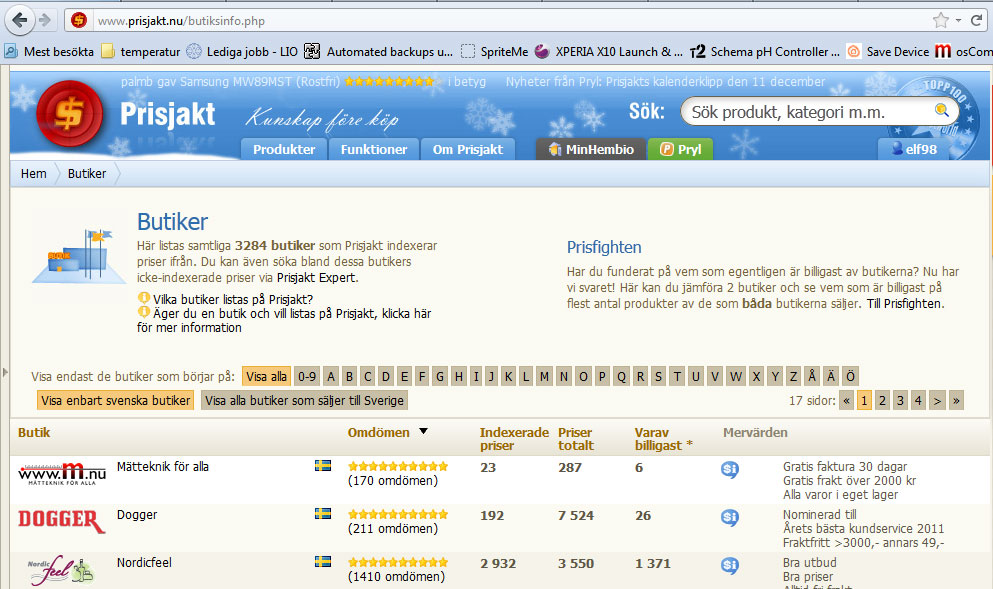Toggle 'Visa enbart svenska butiker' filter
Viewport: 993px width, 589px height.
(x=115, y=400)
